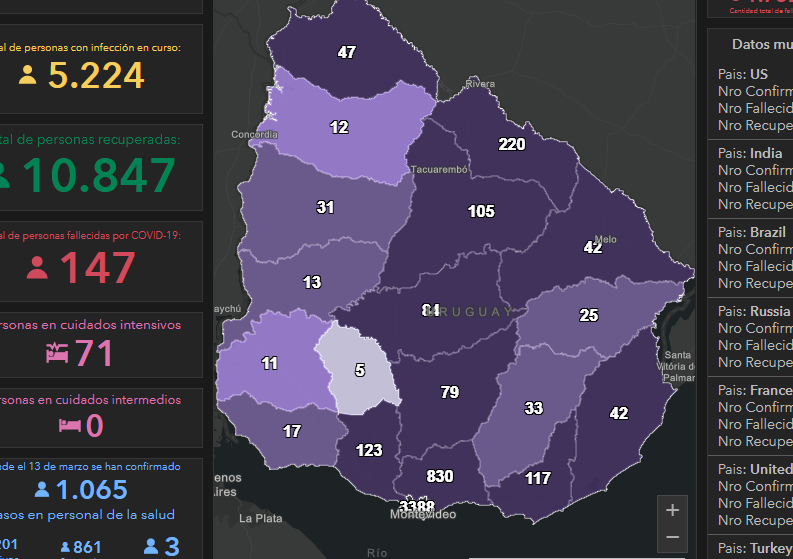Select the map region labeled 17
This screenshot has height=559, width=793.
pyautogui.click(x=292, y=431)
